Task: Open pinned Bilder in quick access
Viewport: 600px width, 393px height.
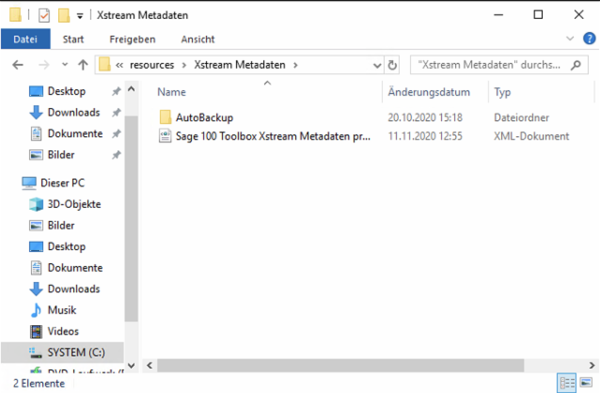Action: 61,155
